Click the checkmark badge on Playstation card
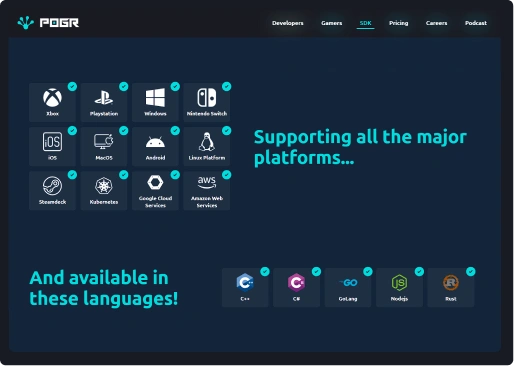This screenshot has width=514, height=366. 124,87
